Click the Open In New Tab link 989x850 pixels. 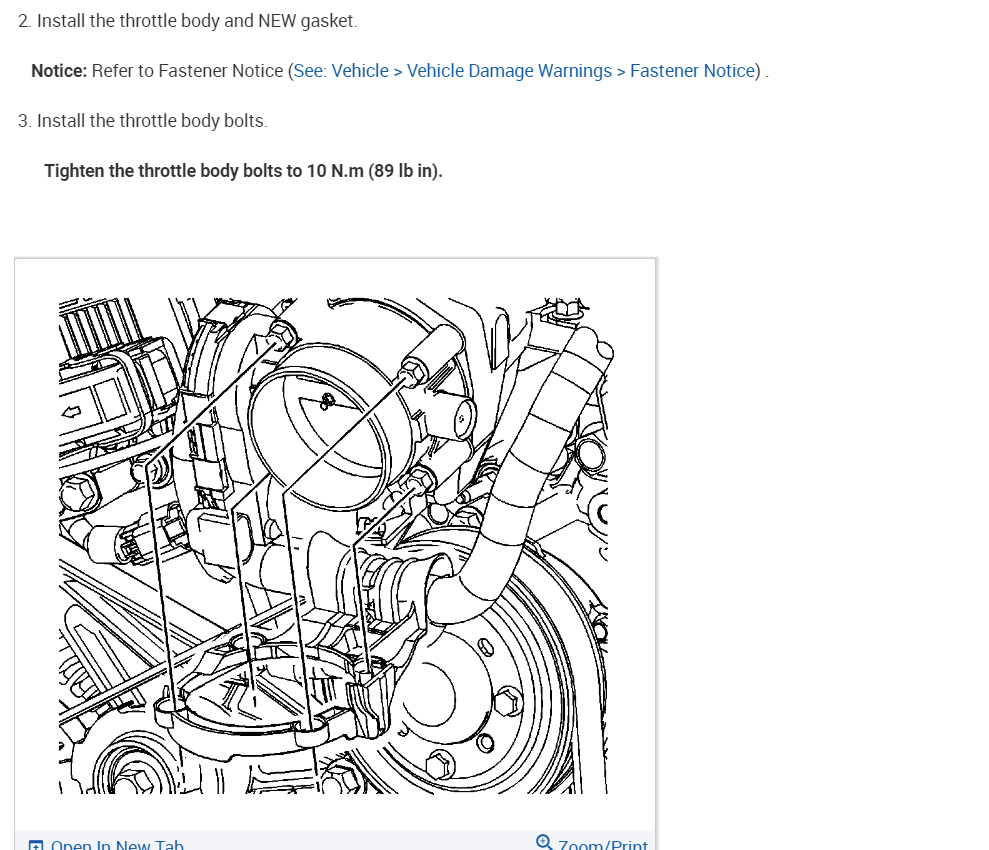[117, 845]
